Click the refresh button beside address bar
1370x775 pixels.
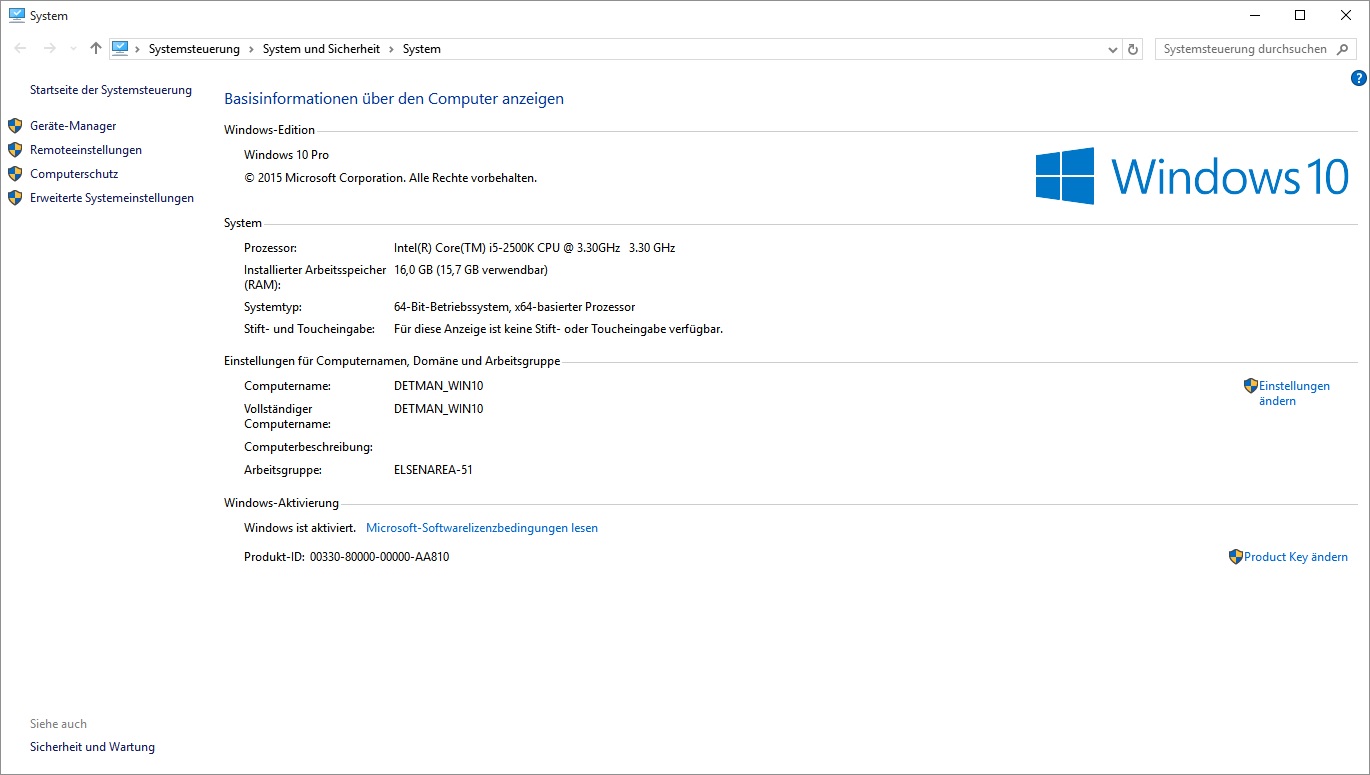coord(1133,49)
